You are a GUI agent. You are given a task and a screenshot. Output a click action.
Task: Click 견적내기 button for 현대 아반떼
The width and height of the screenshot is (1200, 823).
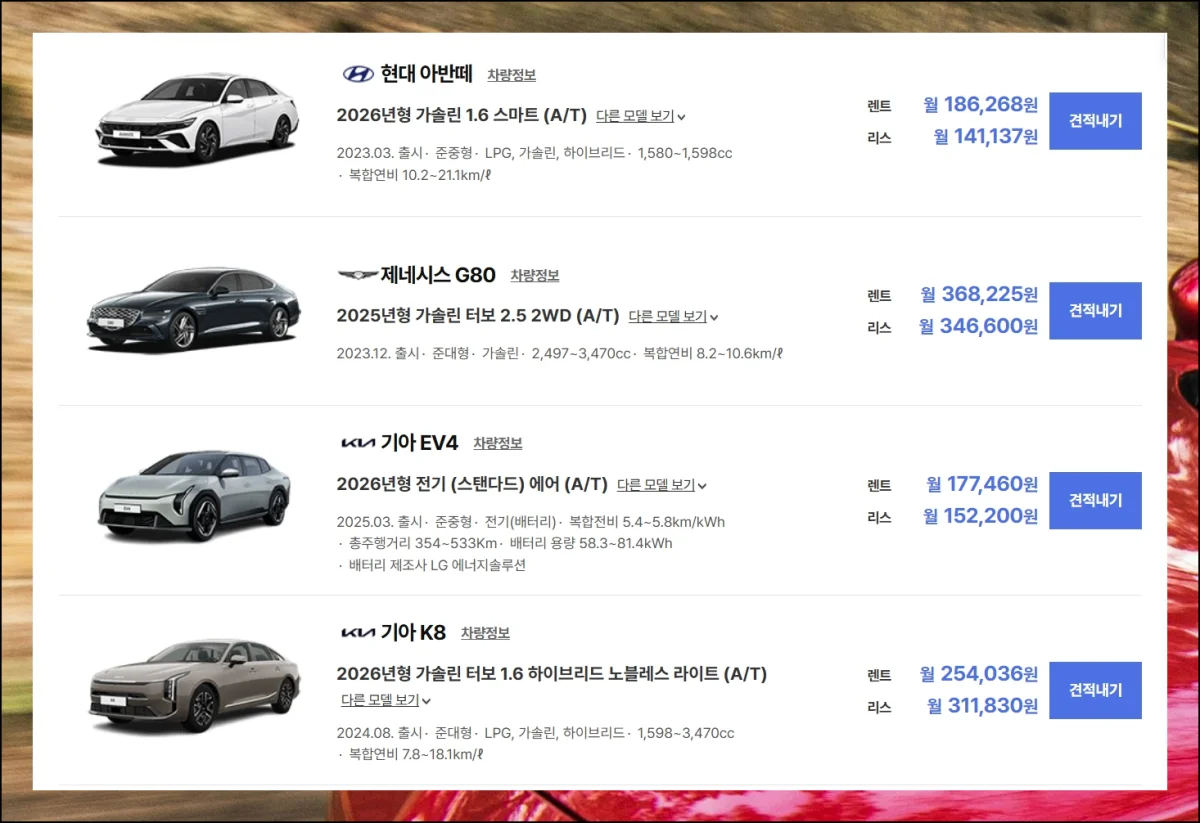coord(1095,121)
